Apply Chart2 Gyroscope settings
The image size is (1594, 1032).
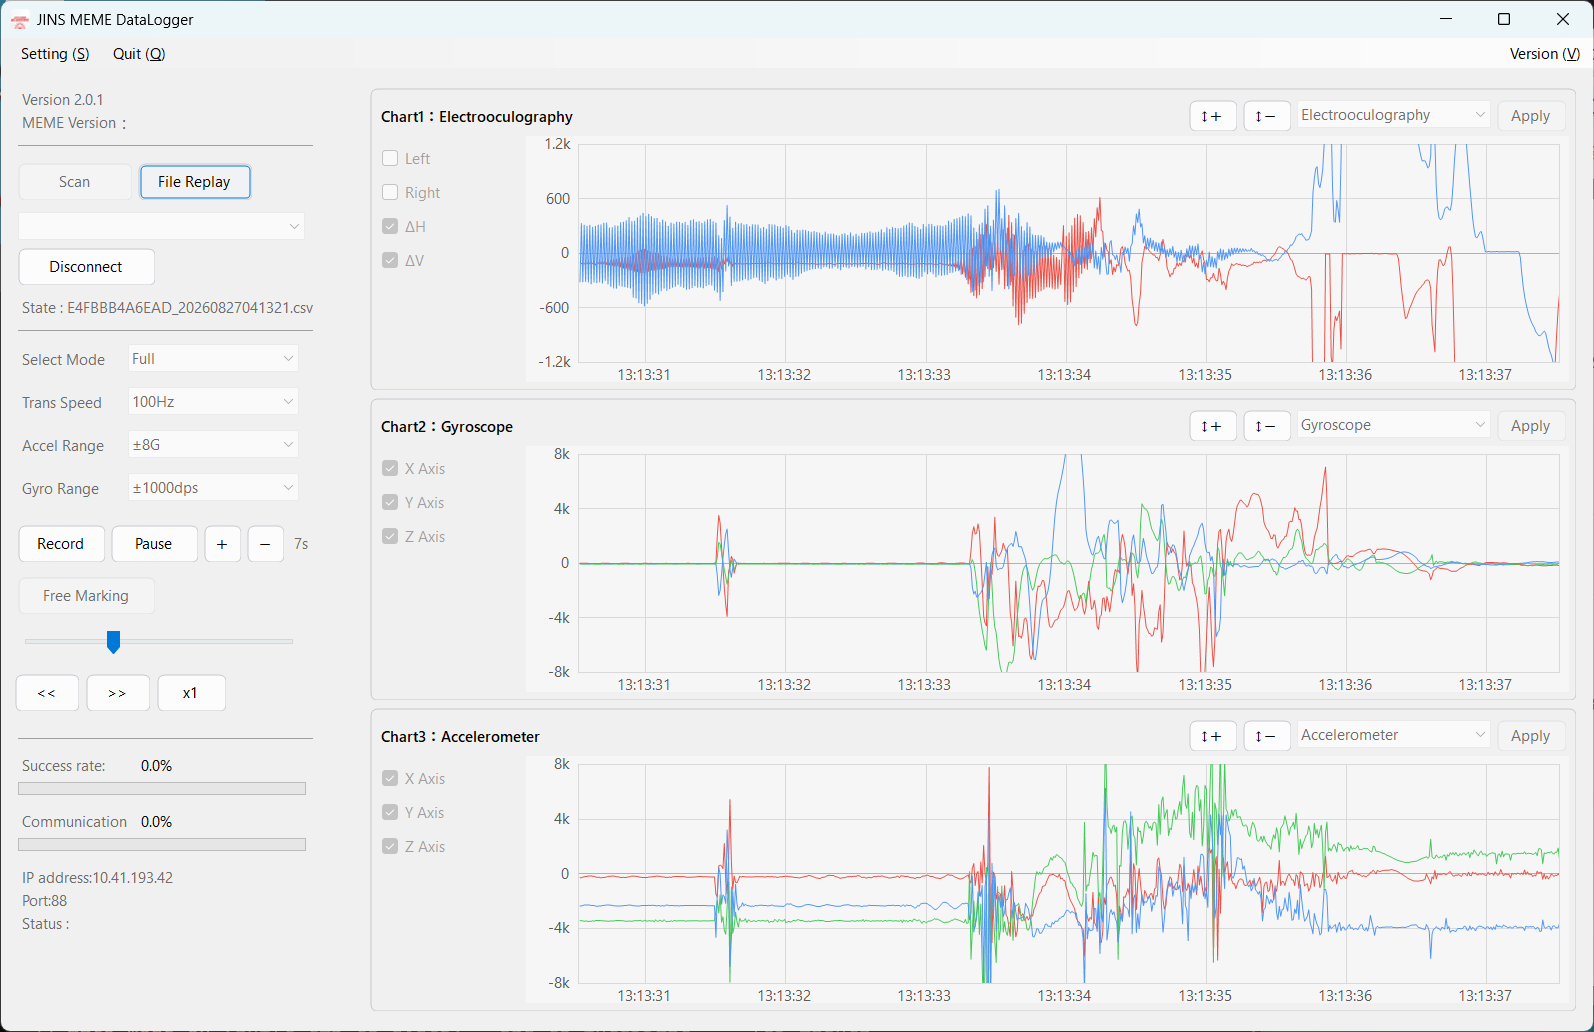point(1530,426)
